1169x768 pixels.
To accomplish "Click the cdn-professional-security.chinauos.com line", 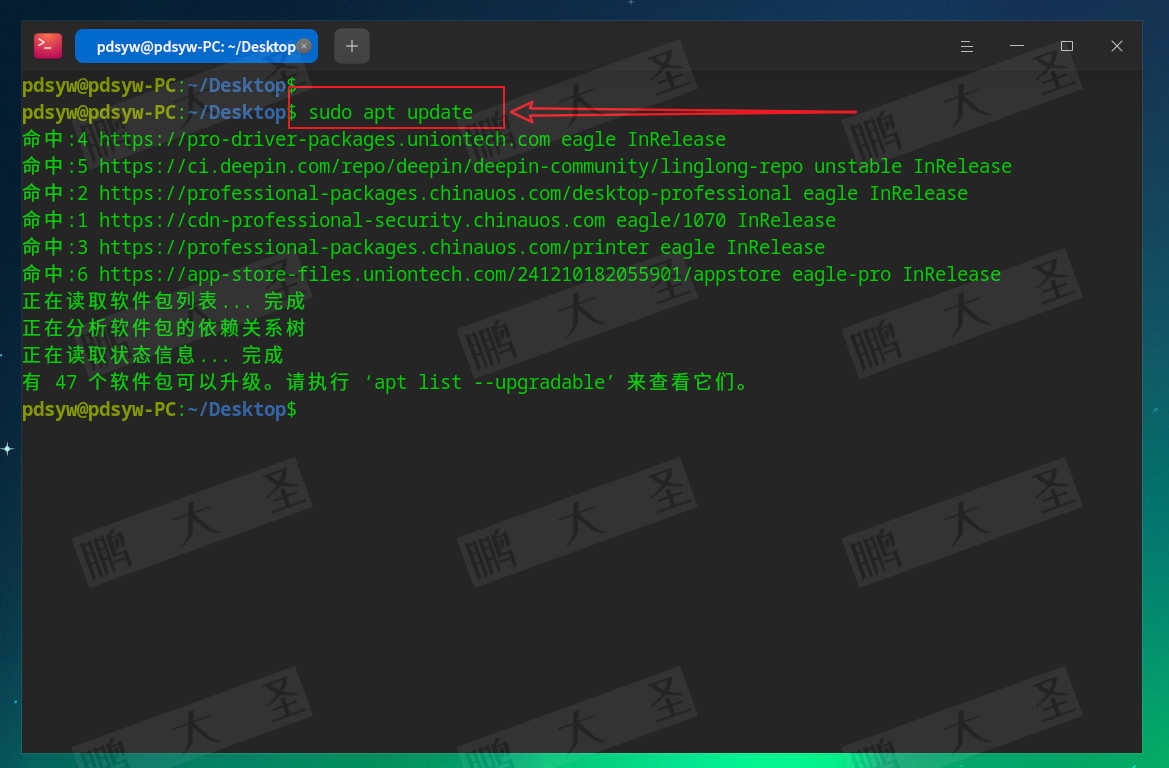I will (x=429, y=220).
